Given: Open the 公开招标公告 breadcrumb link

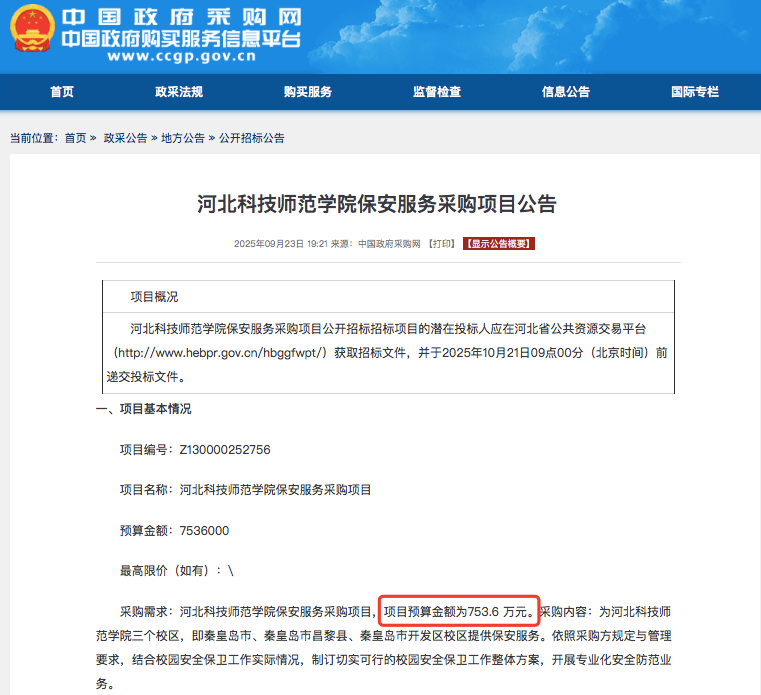Looking at the screenshot, I should (x=251, y=138).
